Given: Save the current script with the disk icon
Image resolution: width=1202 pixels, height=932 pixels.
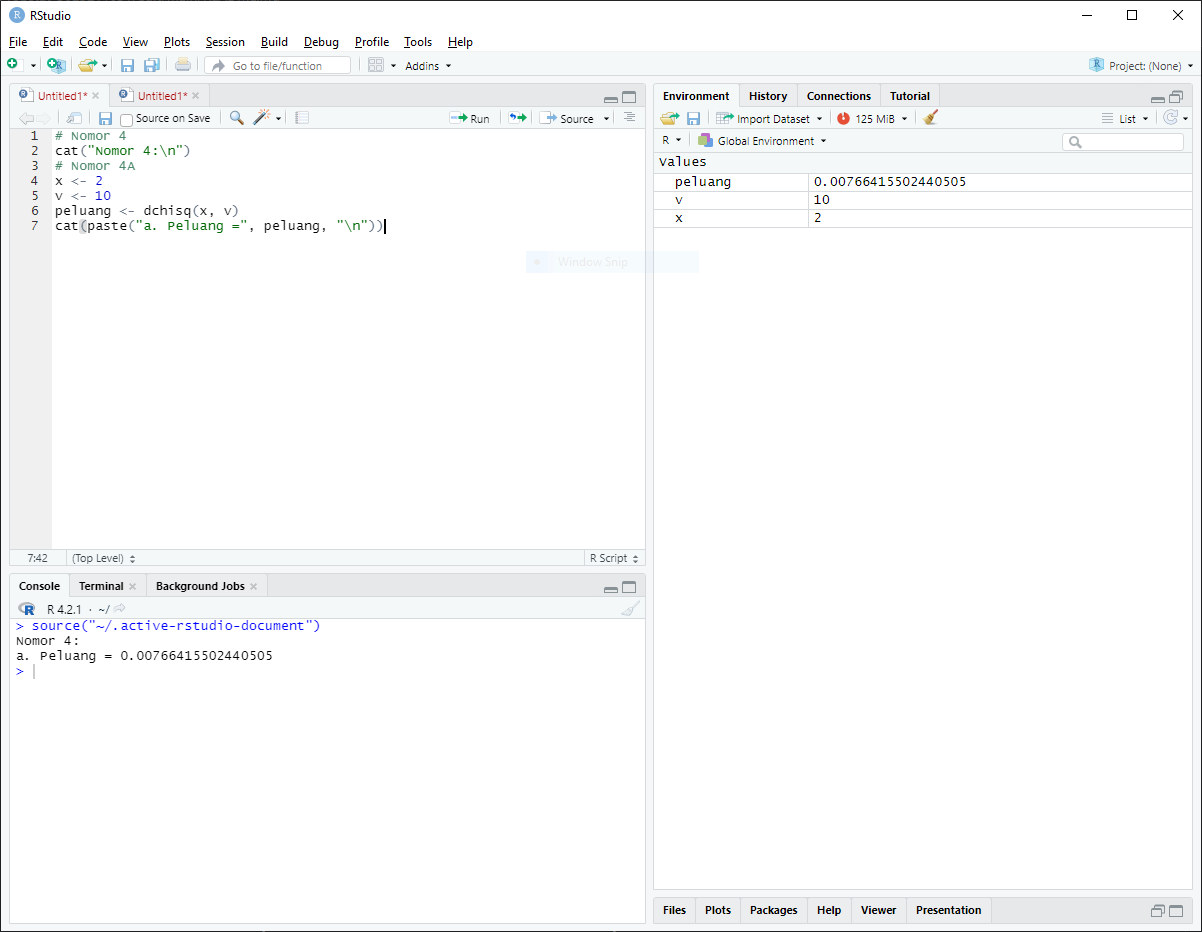Looking at the screenshot, I should coord(105,117).
